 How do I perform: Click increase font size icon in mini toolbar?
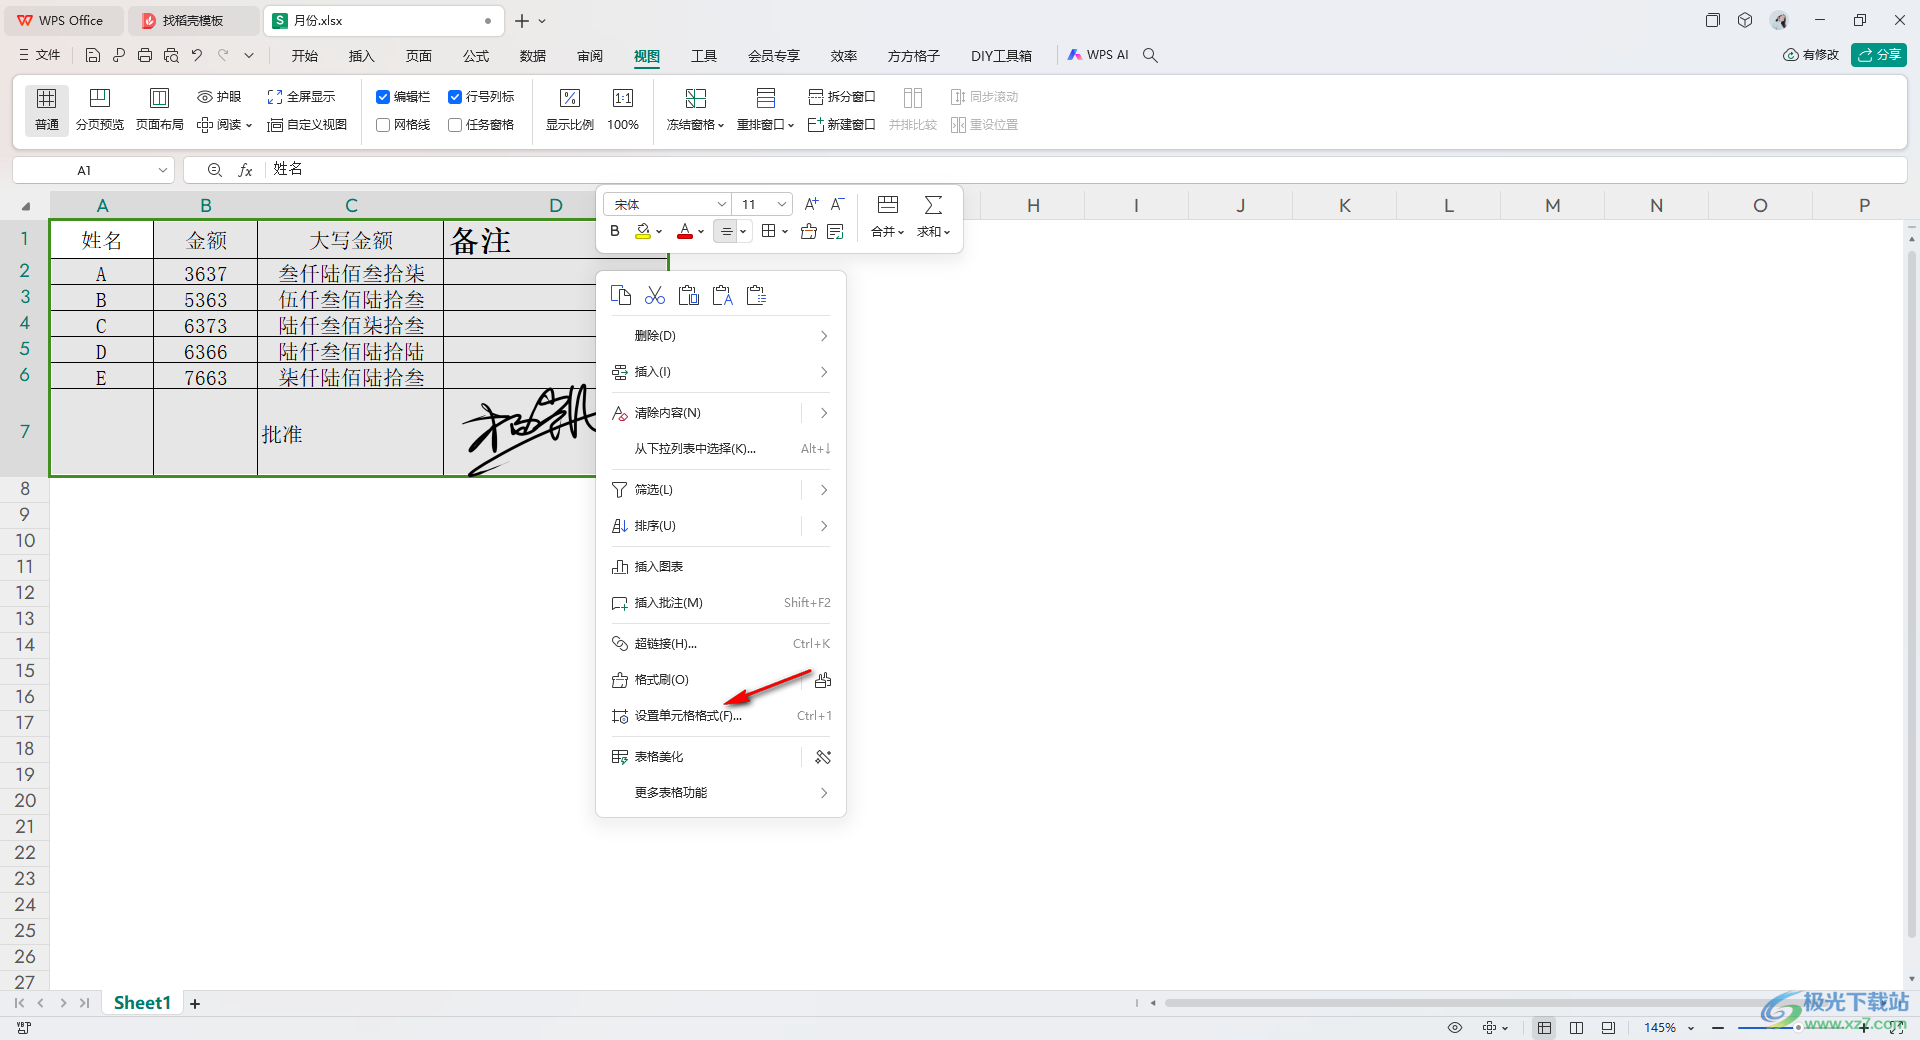coord(811,204)
